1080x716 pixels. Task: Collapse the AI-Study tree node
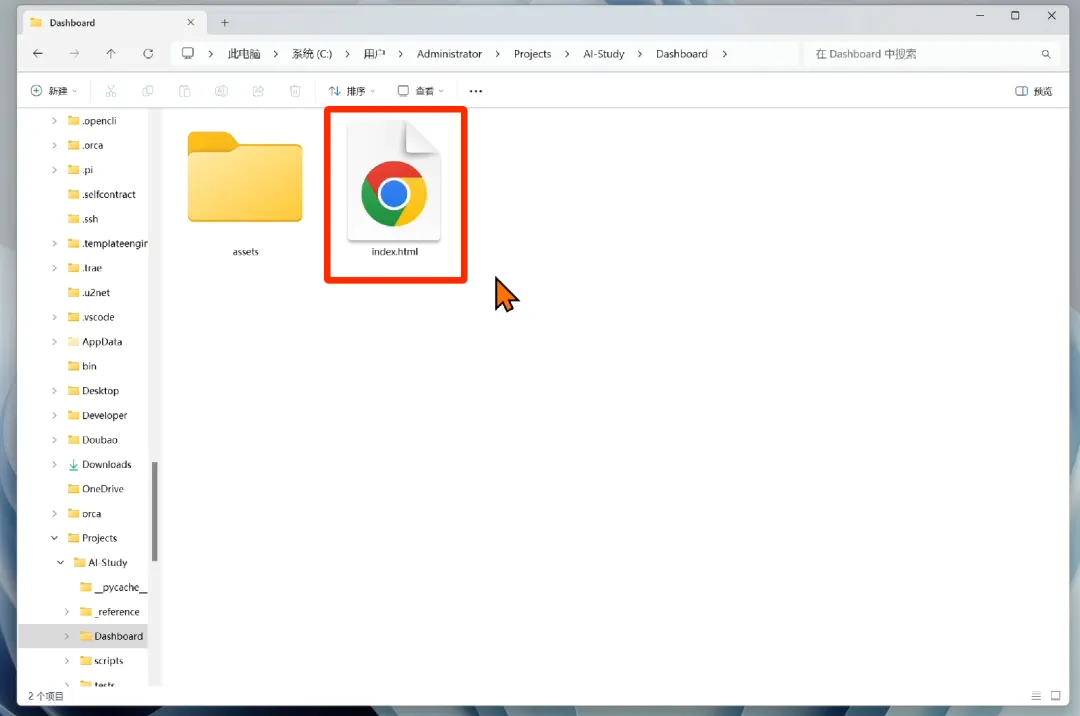[x=61, y=562]
